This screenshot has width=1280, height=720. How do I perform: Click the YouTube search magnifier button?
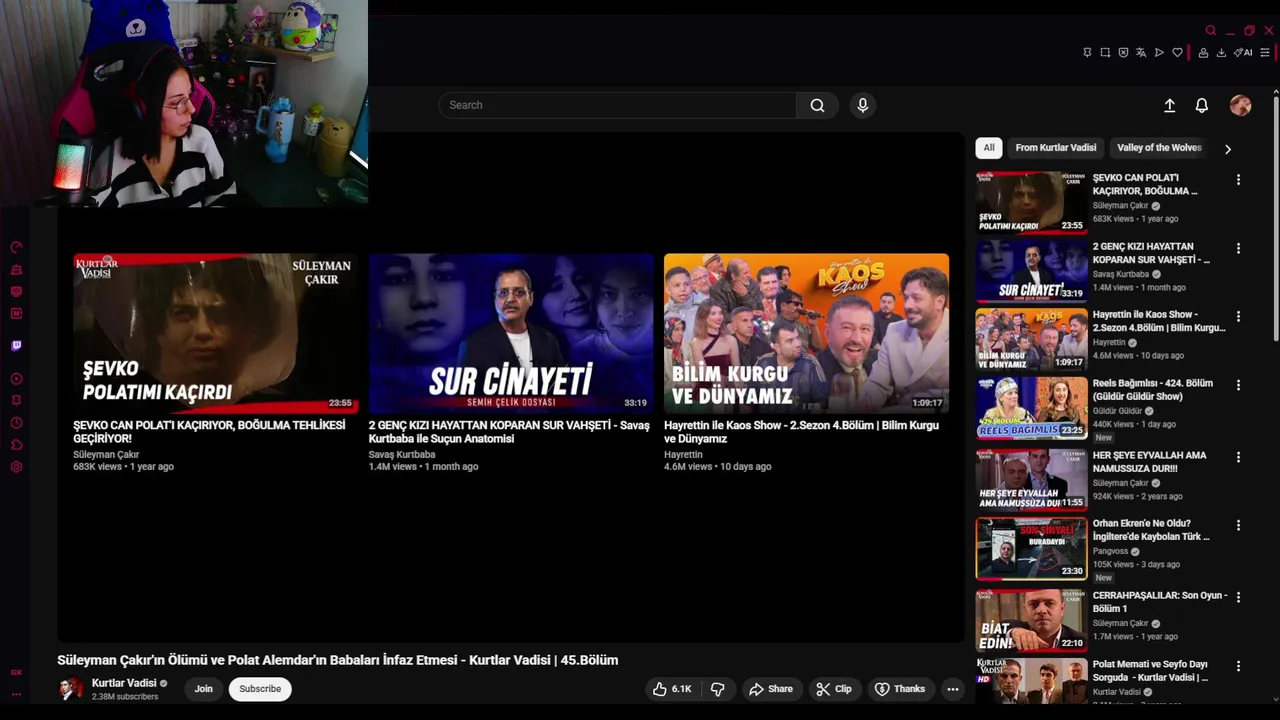pyautogui.click(x=817, y=105)
